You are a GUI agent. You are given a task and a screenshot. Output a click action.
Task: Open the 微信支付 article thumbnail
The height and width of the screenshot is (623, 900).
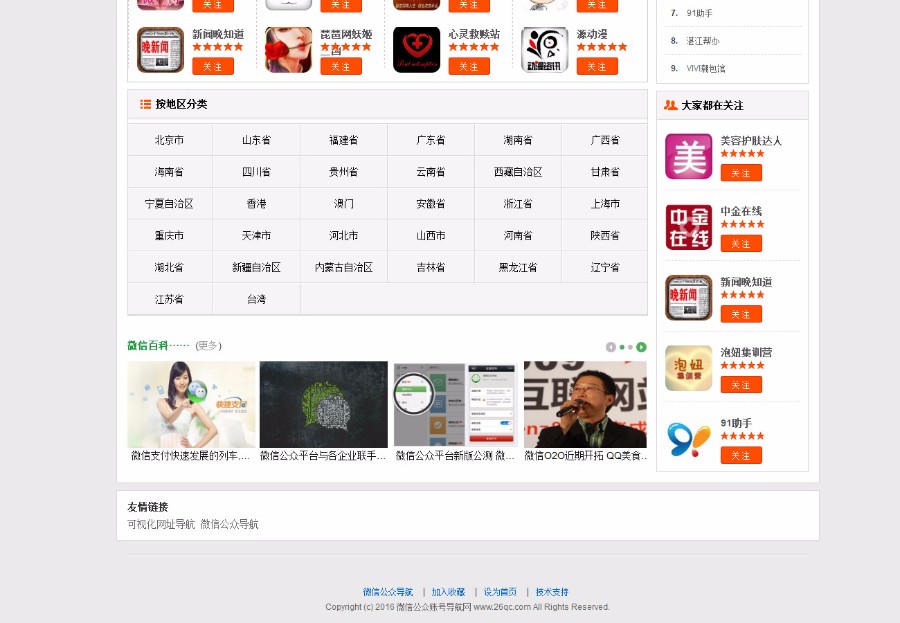pyautogui.click(x=191, y=404)
